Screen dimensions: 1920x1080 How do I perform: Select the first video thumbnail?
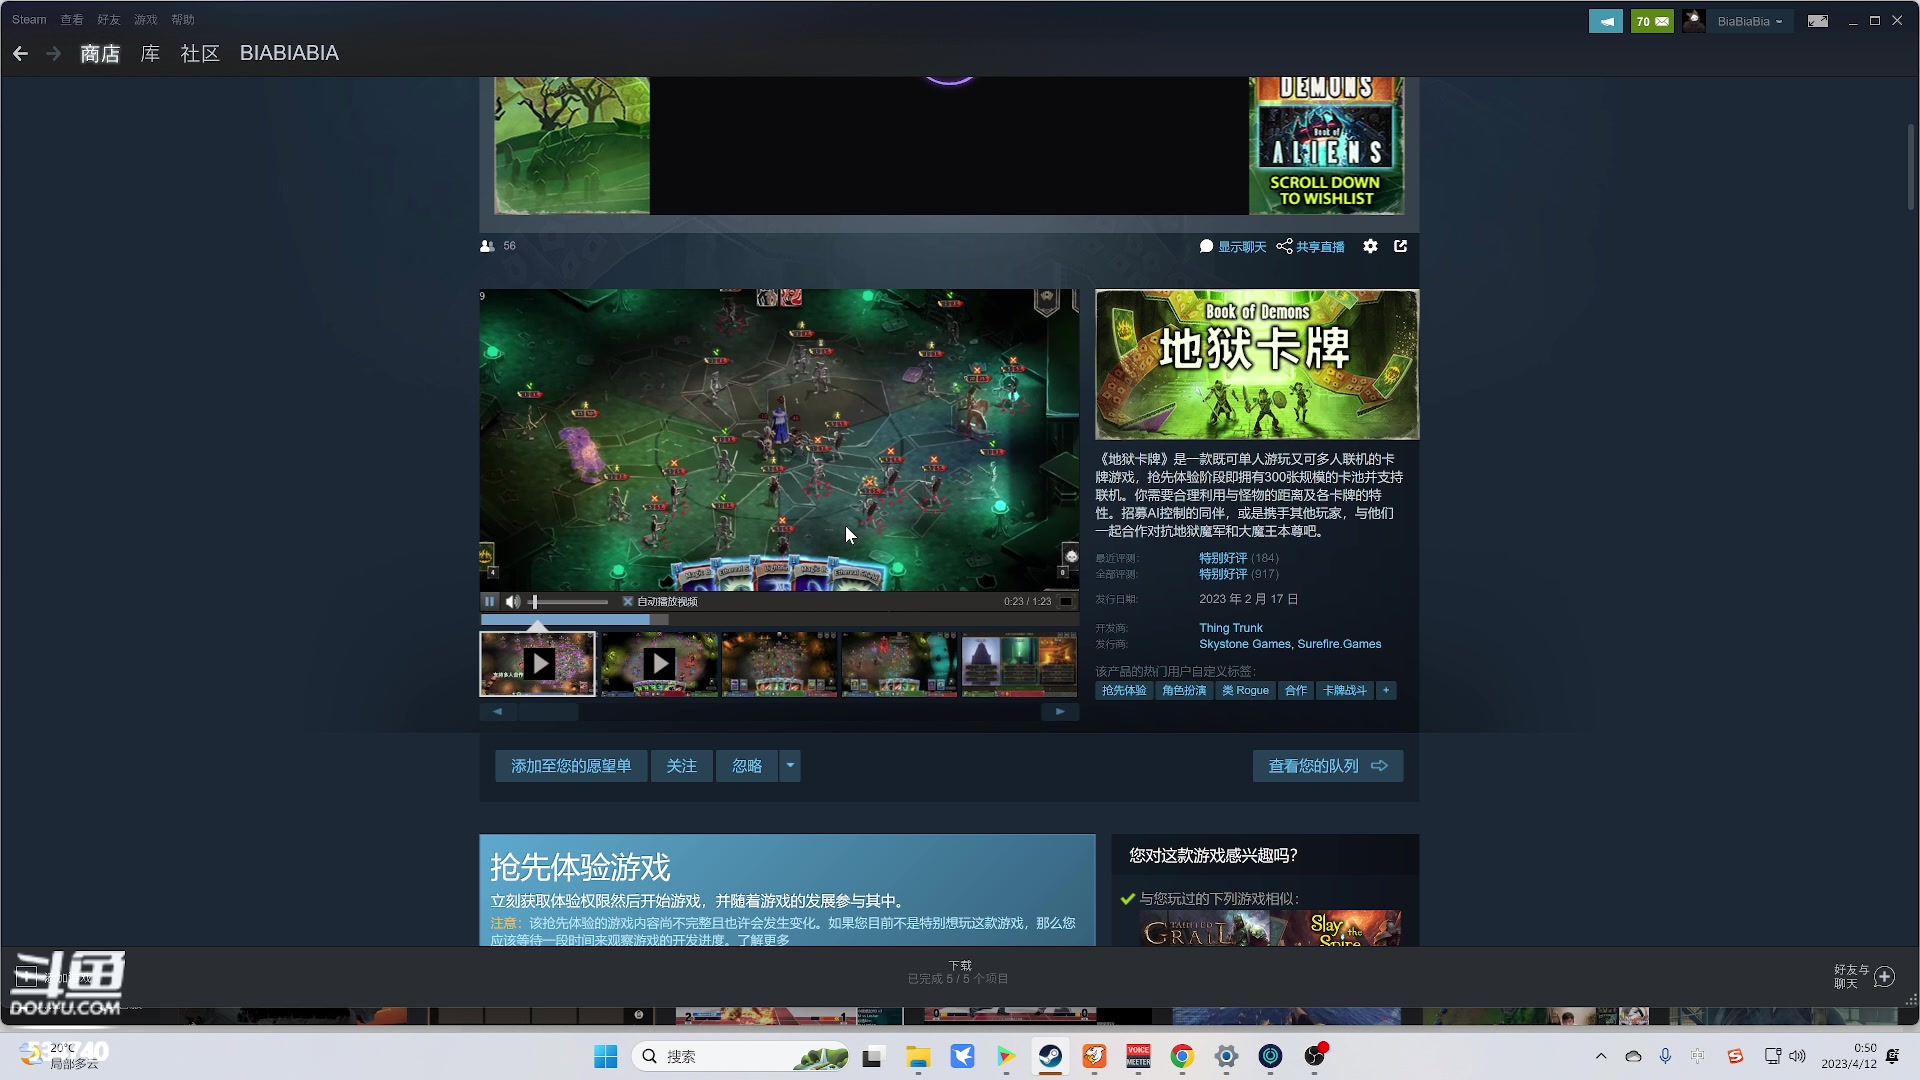click(538, 664)
